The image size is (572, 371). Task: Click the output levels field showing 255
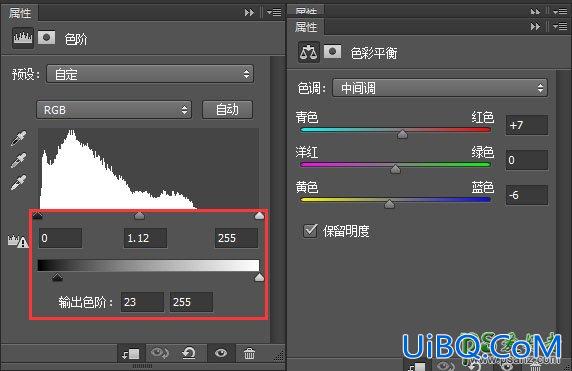point(191,302)
